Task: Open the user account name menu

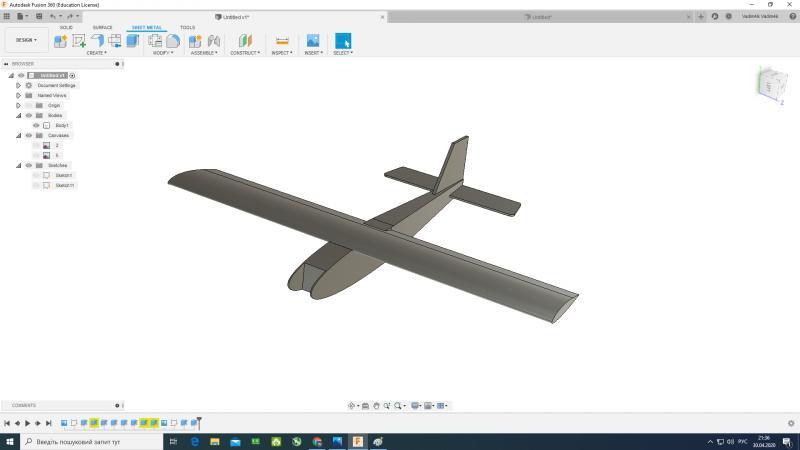Action: click(761, 17)
